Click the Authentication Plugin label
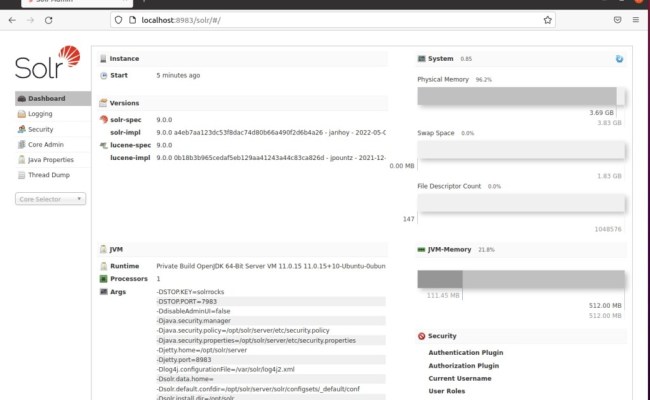Image resolution: width=650 pixels, height=400 pixels. pos(466,353)
